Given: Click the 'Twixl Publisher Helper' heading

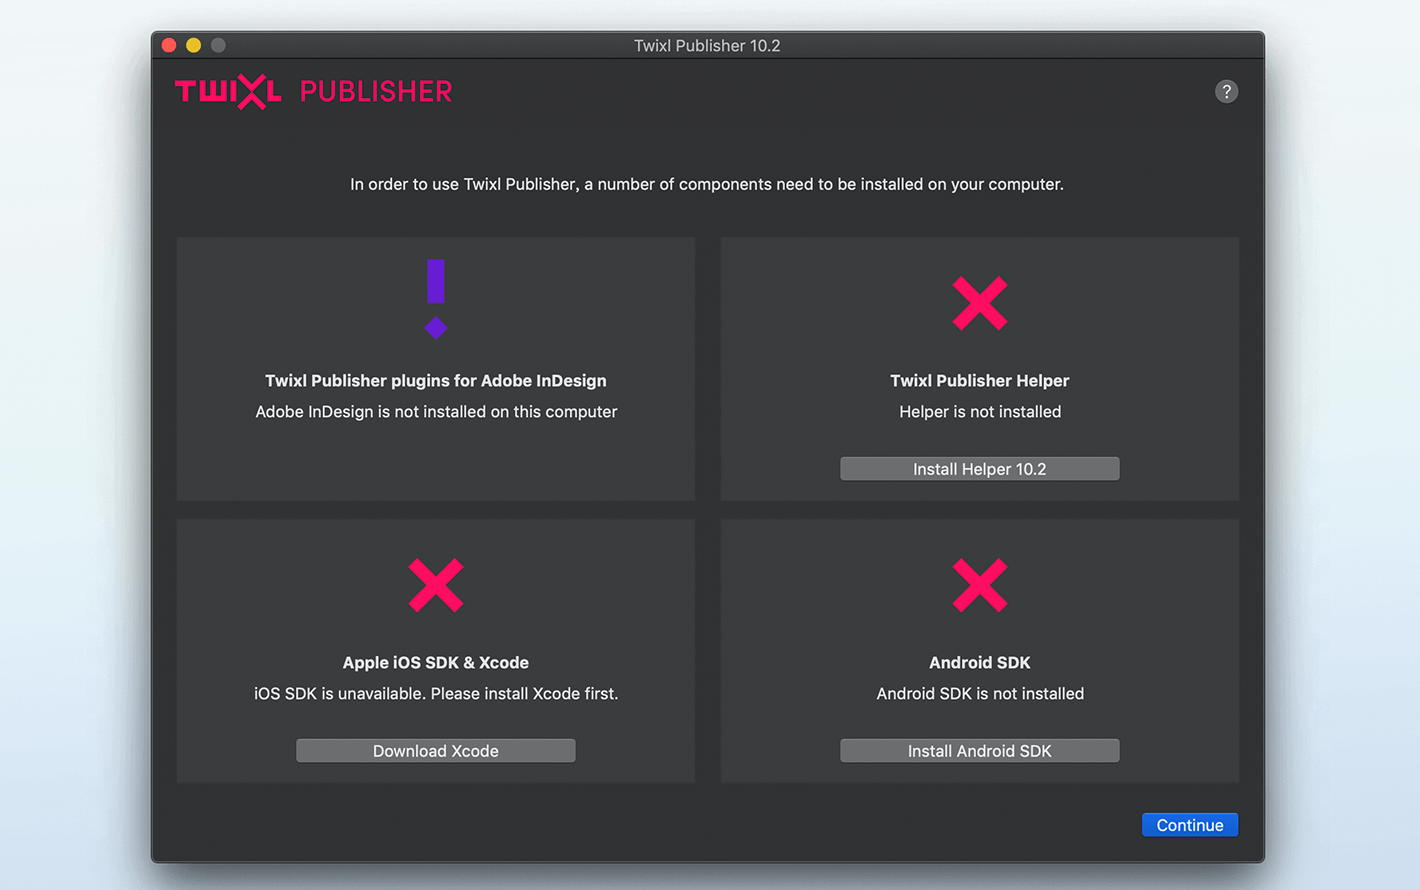Looking at the screenshot, I should (x=980, y=381).
